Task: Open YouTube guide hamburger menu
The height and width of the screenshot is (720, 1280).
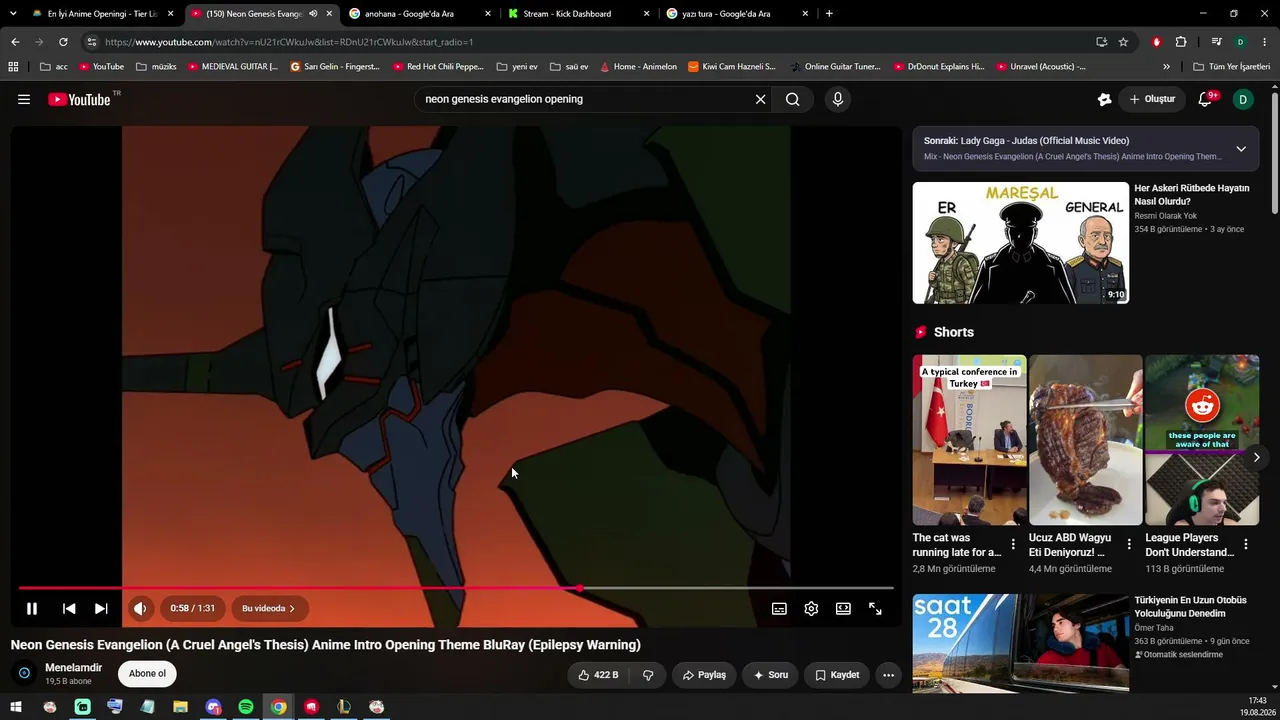Action: coord(24,99)
